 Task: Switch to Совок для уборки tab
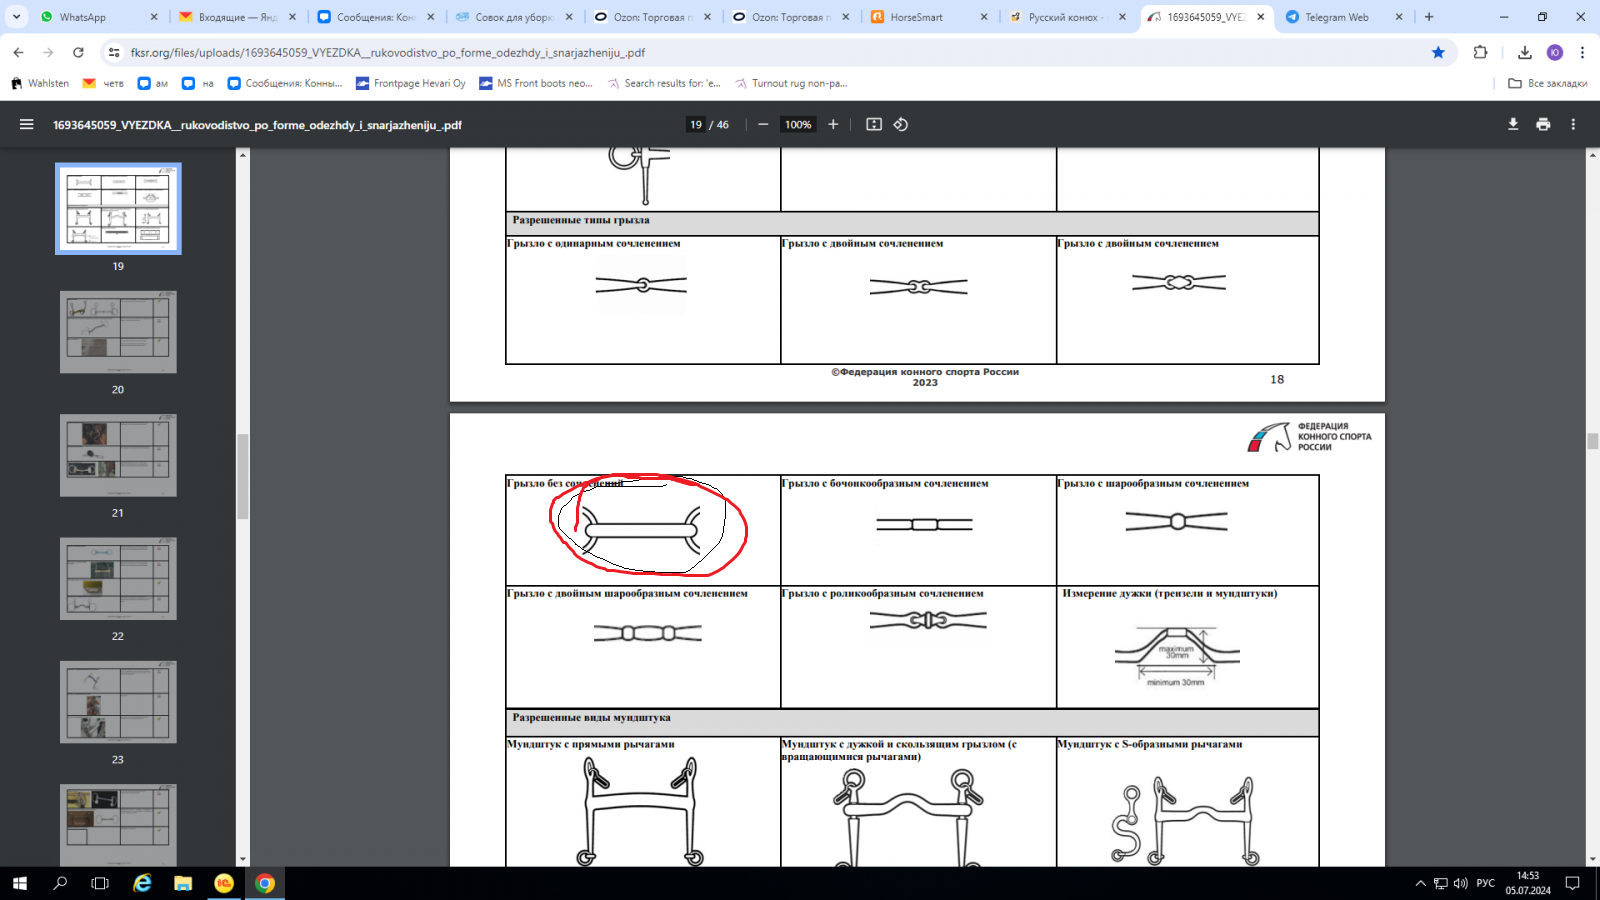click(514, 17)
